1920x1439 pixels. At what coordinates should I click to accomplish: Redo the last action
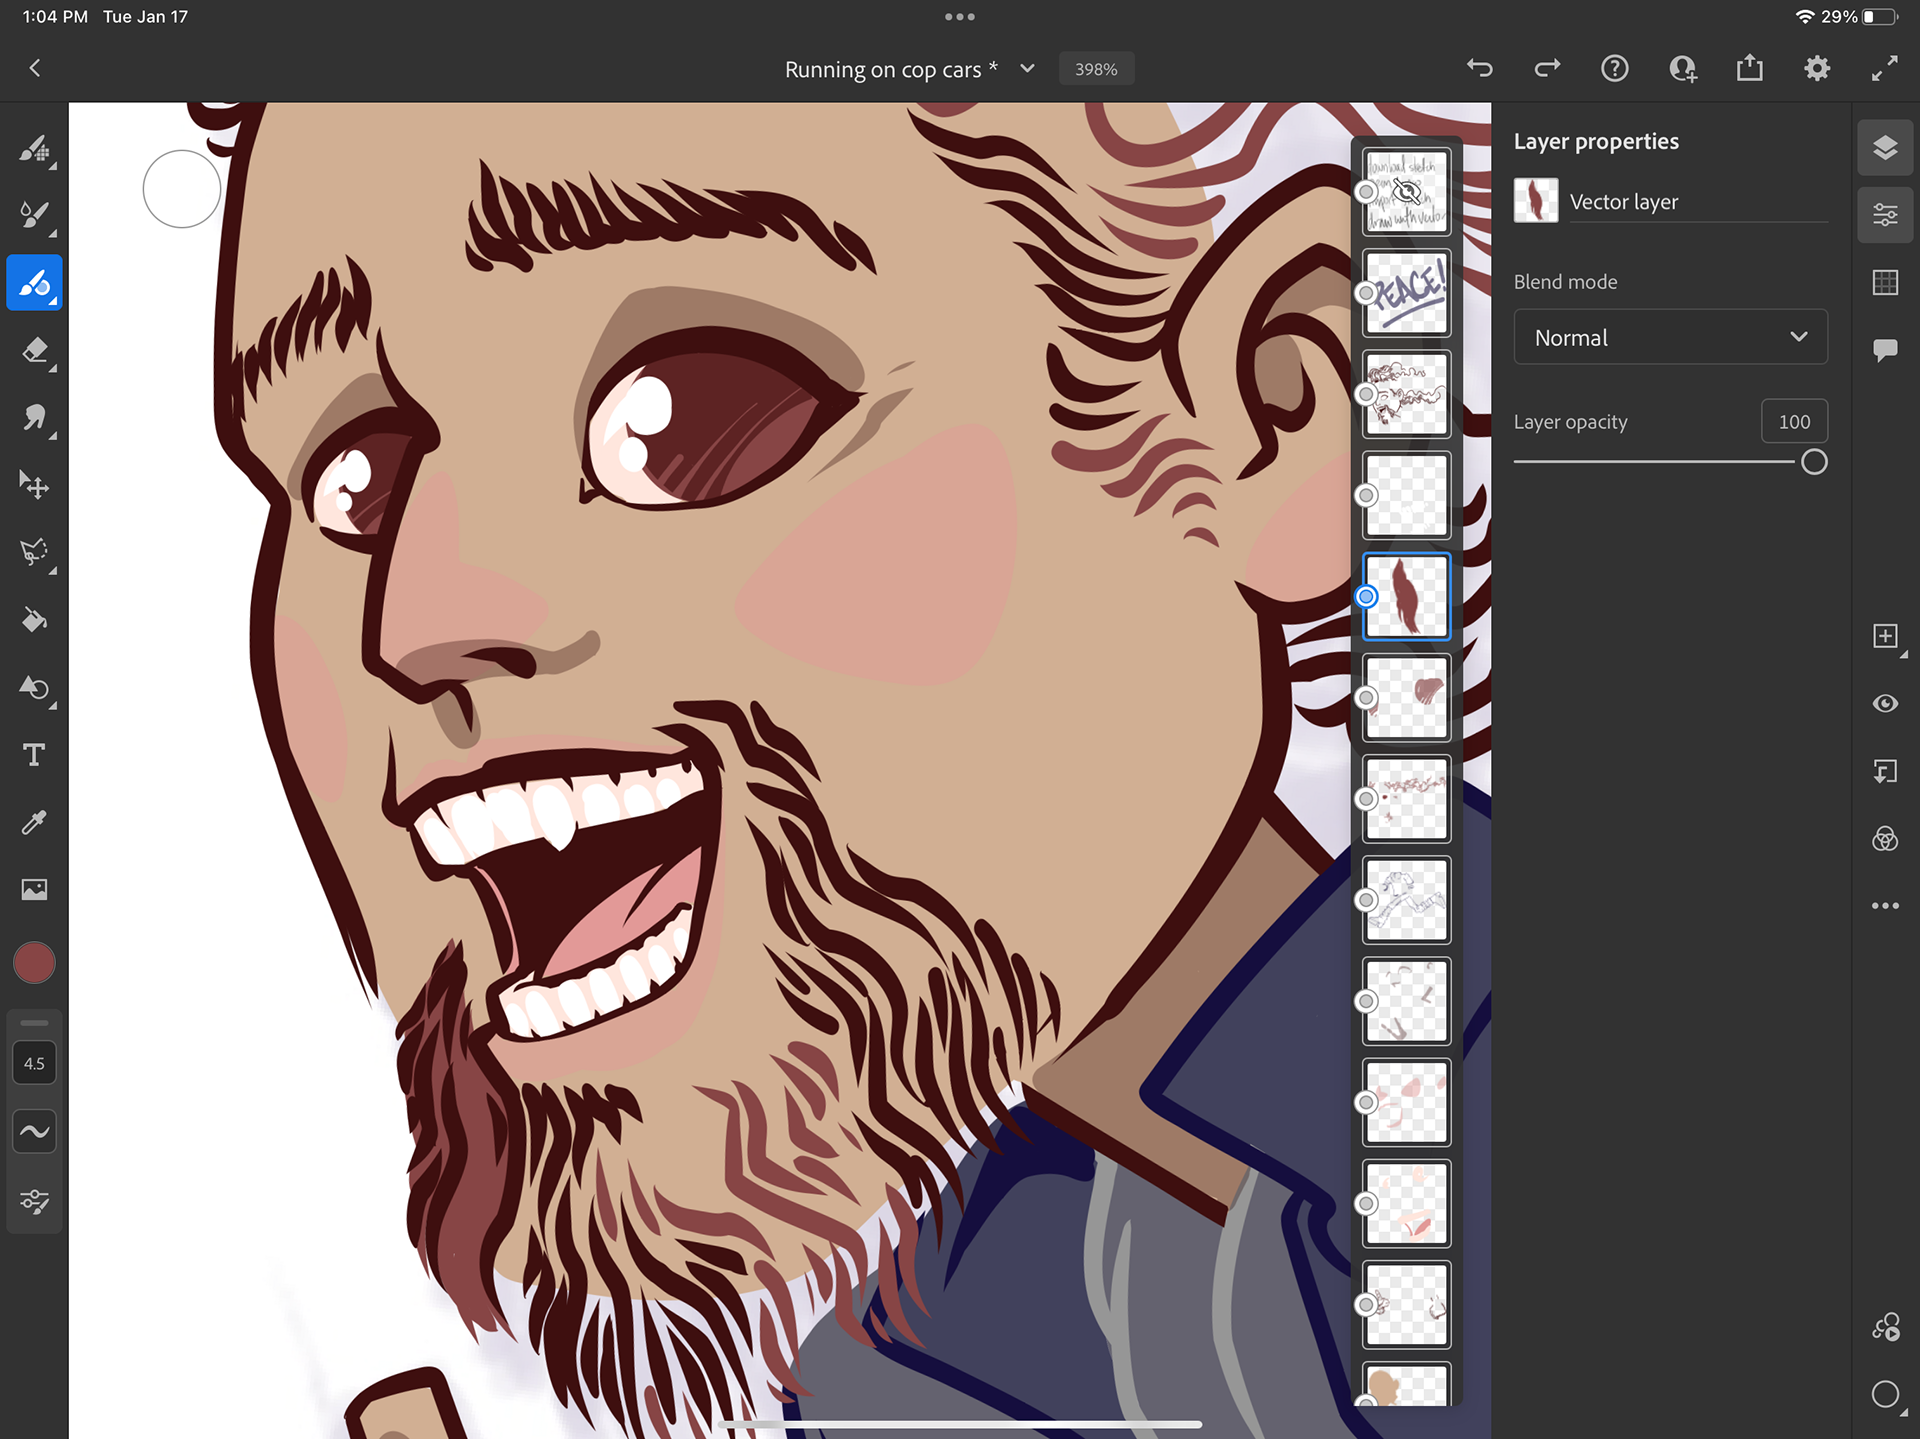pos(1547,68)
